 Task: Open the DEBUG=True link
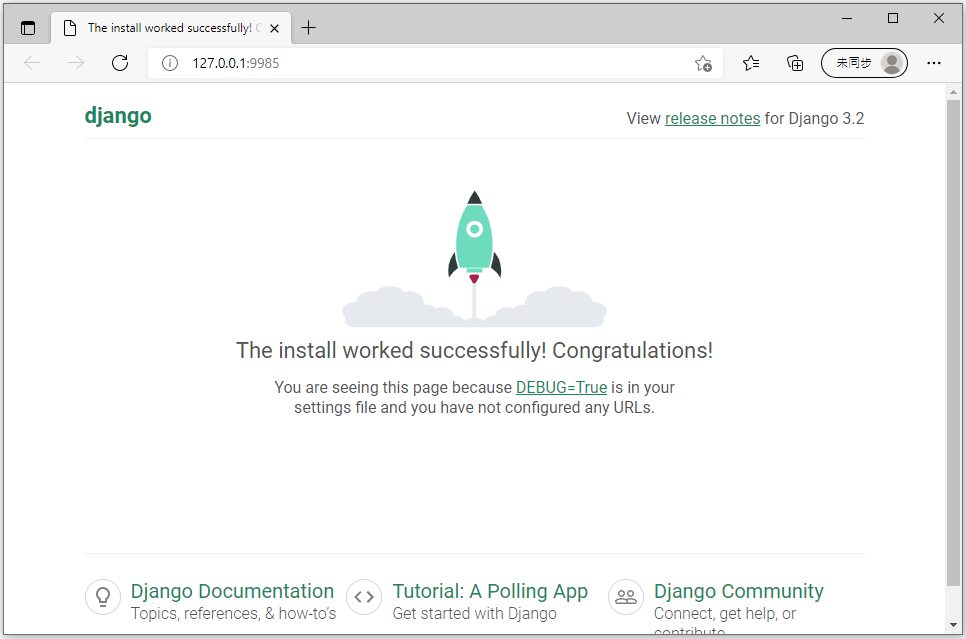tap(561, 387)
